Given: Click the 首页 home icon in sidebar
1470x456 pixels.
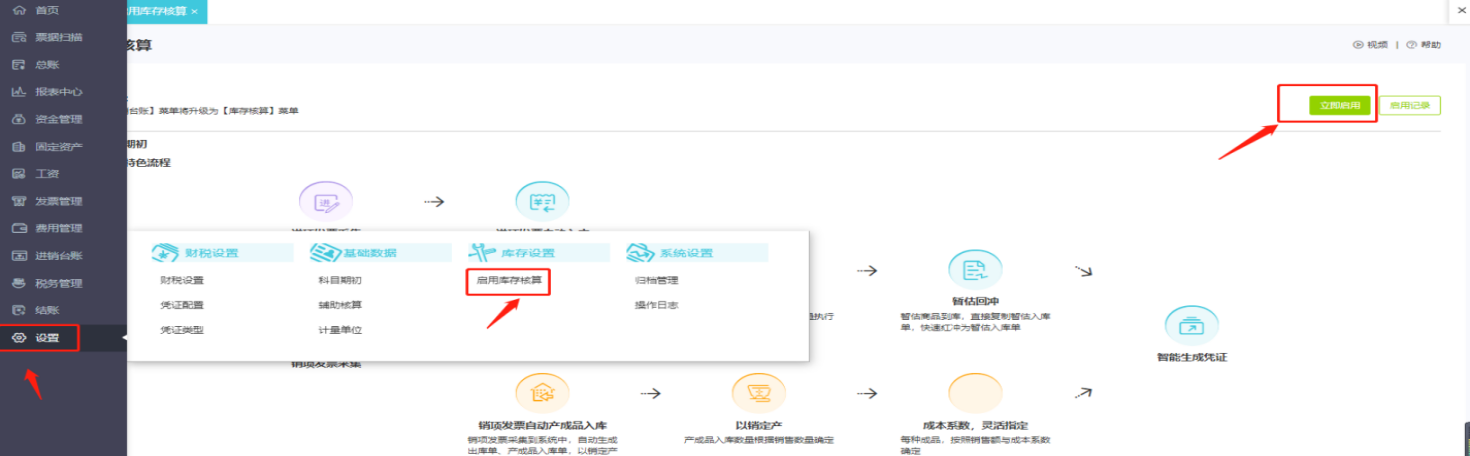Looking at the screenshot, I should point(17,10).
